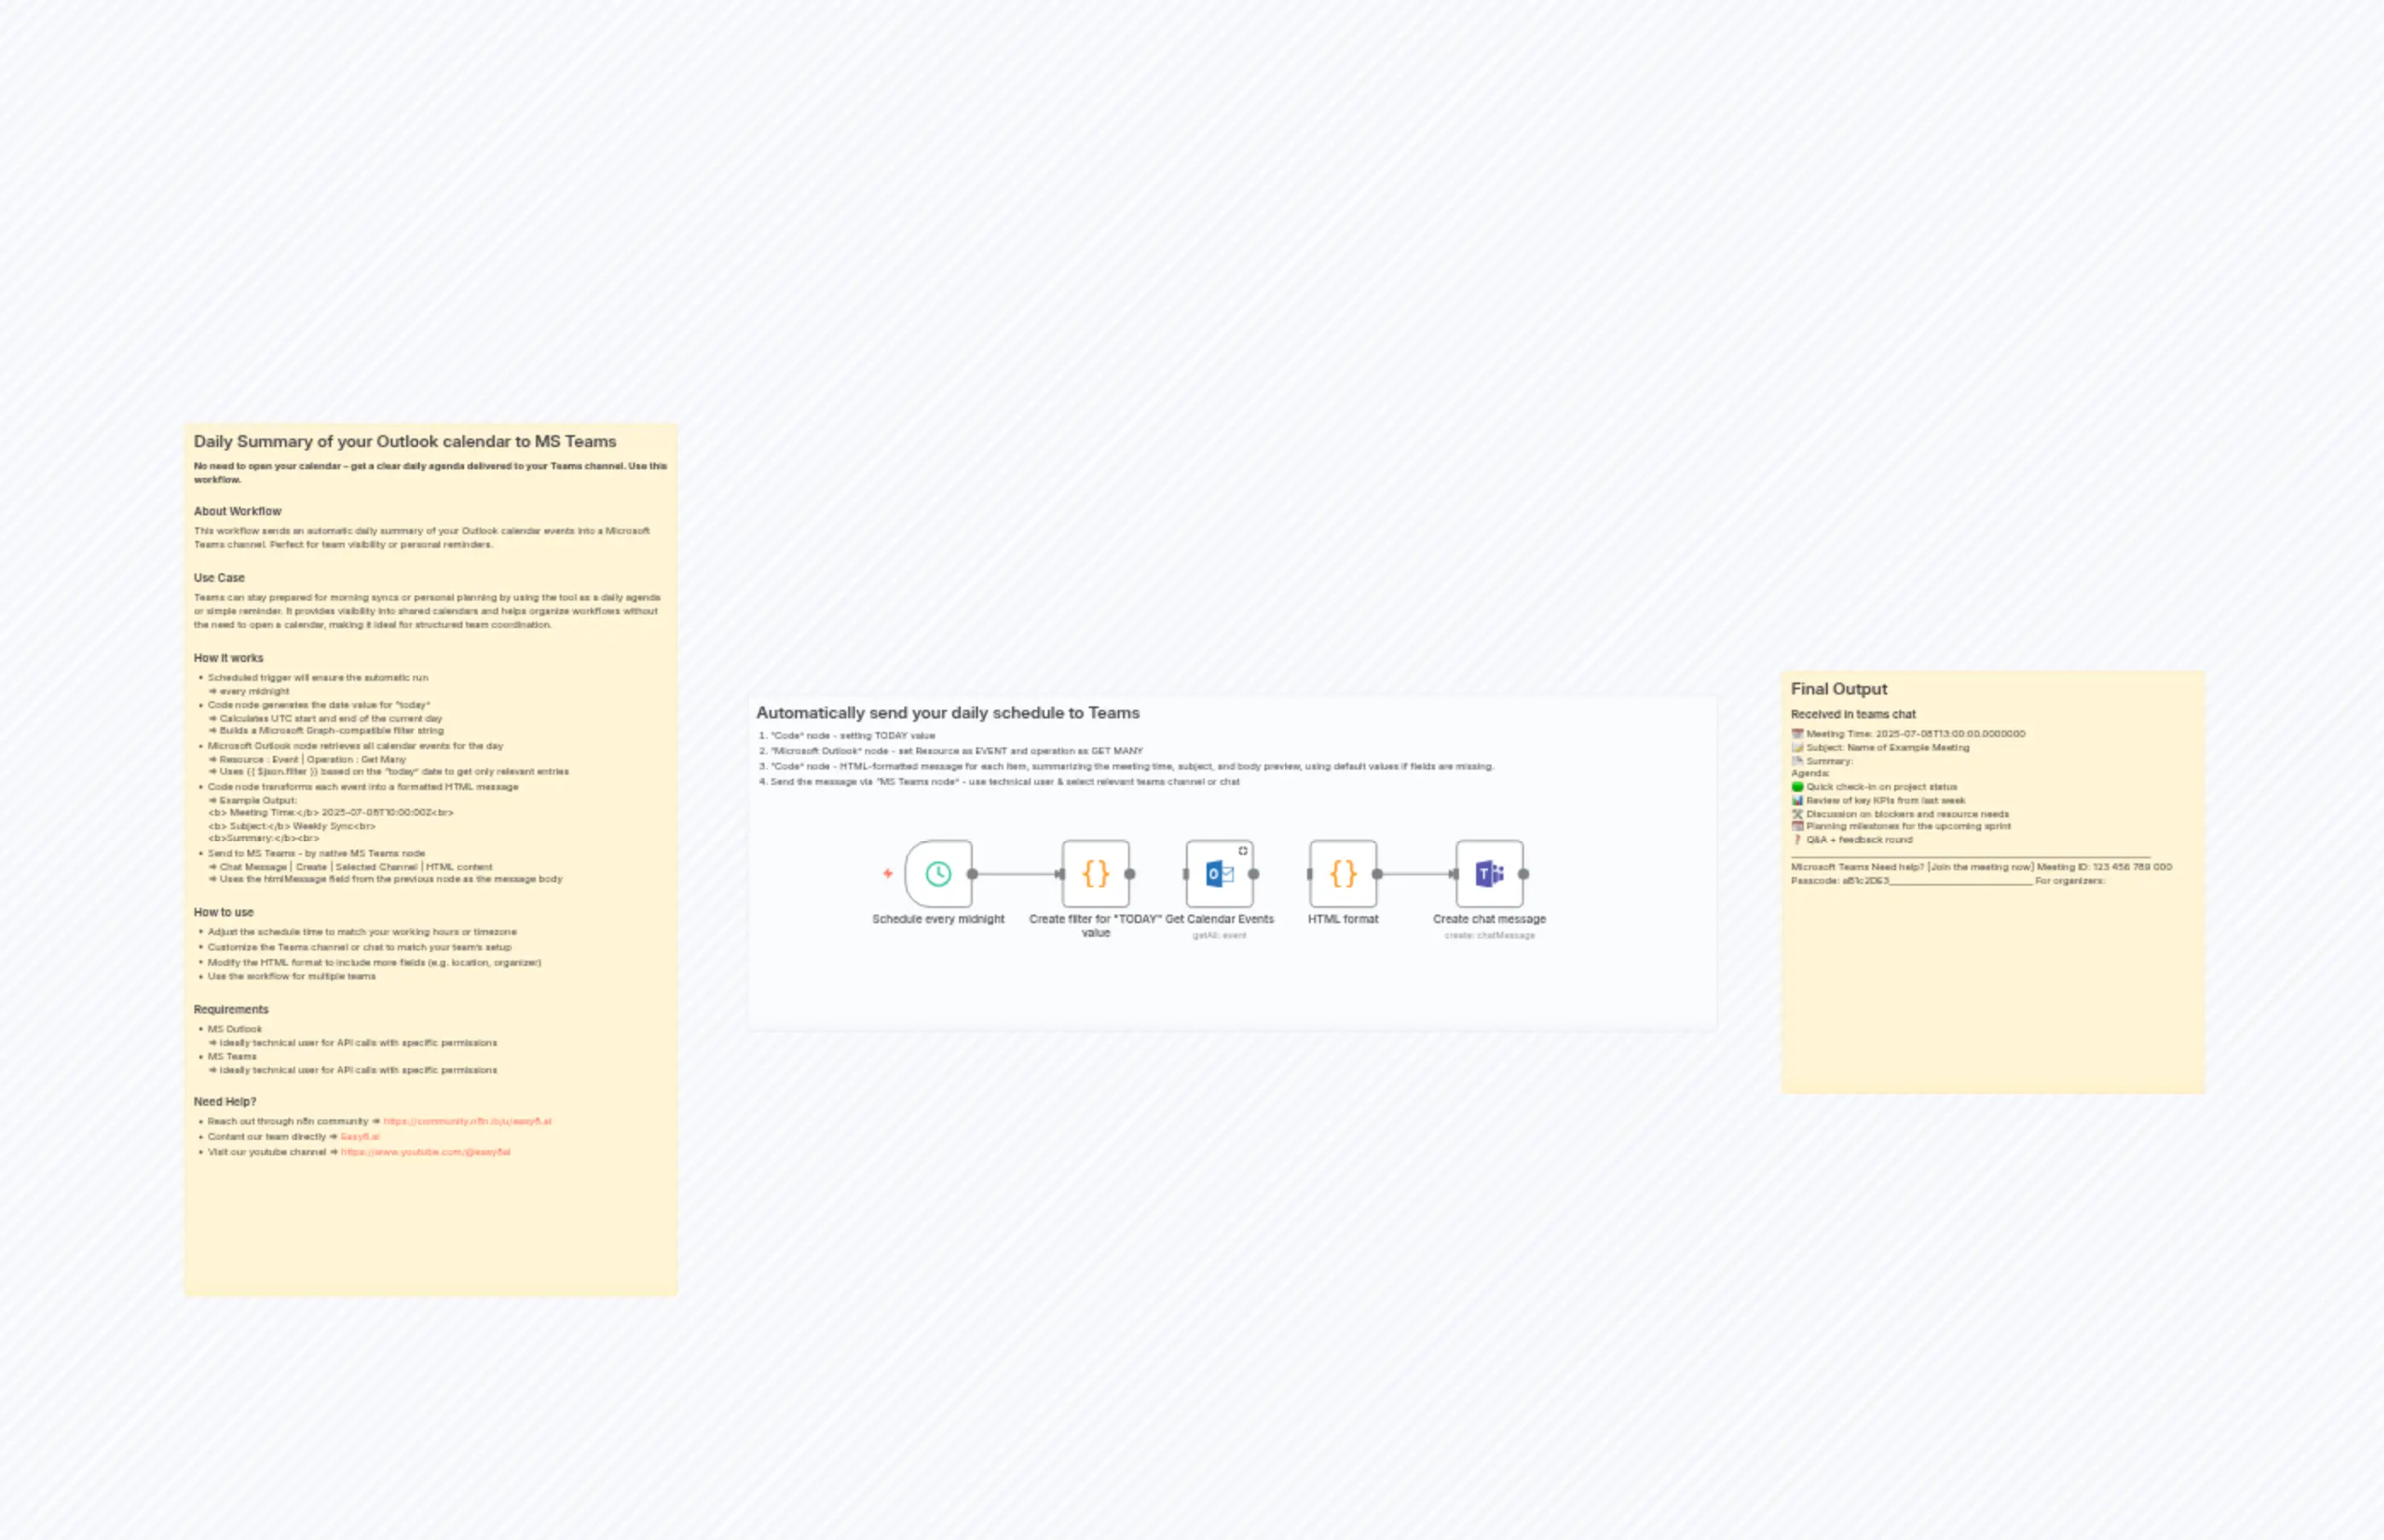Click the Outlook icon inside Get Calendar Events
Viewport: 2384px width, 1540px height.
tap(1220, 873)
